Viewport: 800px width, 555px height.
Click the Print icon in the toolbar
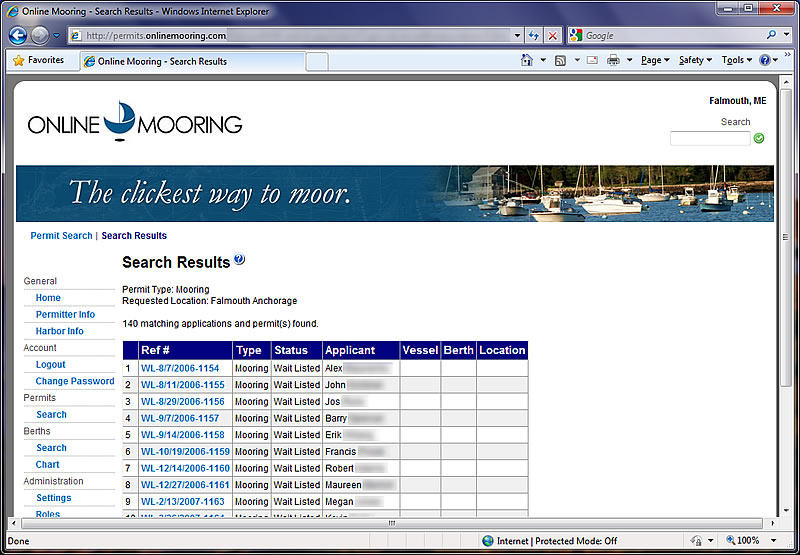pyautogui.click(x=613, y=61)
